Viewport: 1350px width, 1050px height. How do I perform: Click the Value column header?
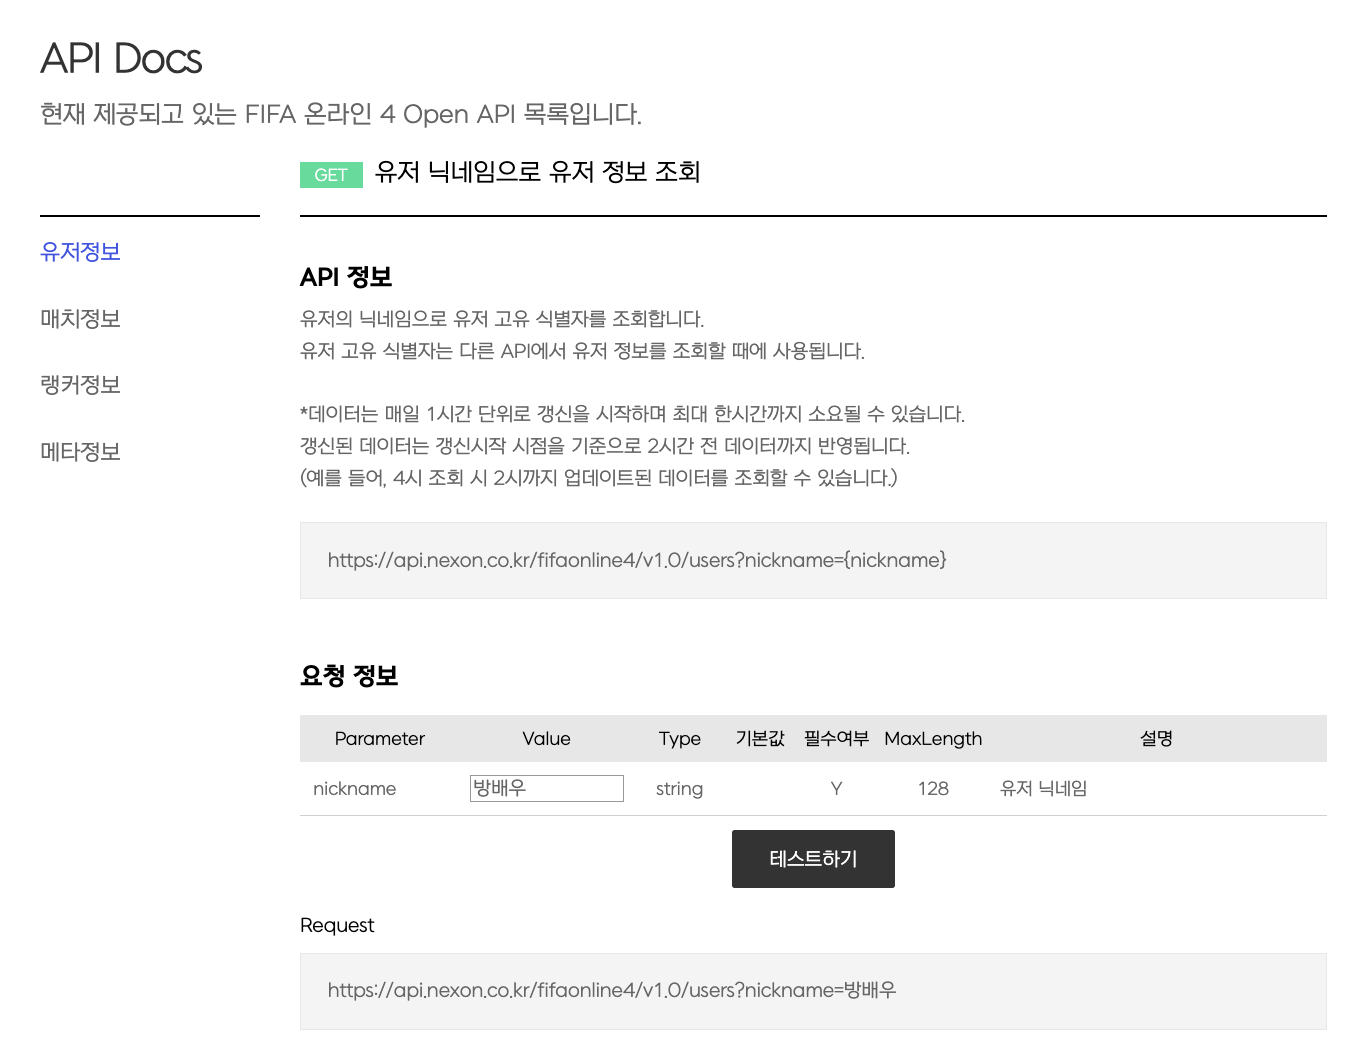coord(546,738)
